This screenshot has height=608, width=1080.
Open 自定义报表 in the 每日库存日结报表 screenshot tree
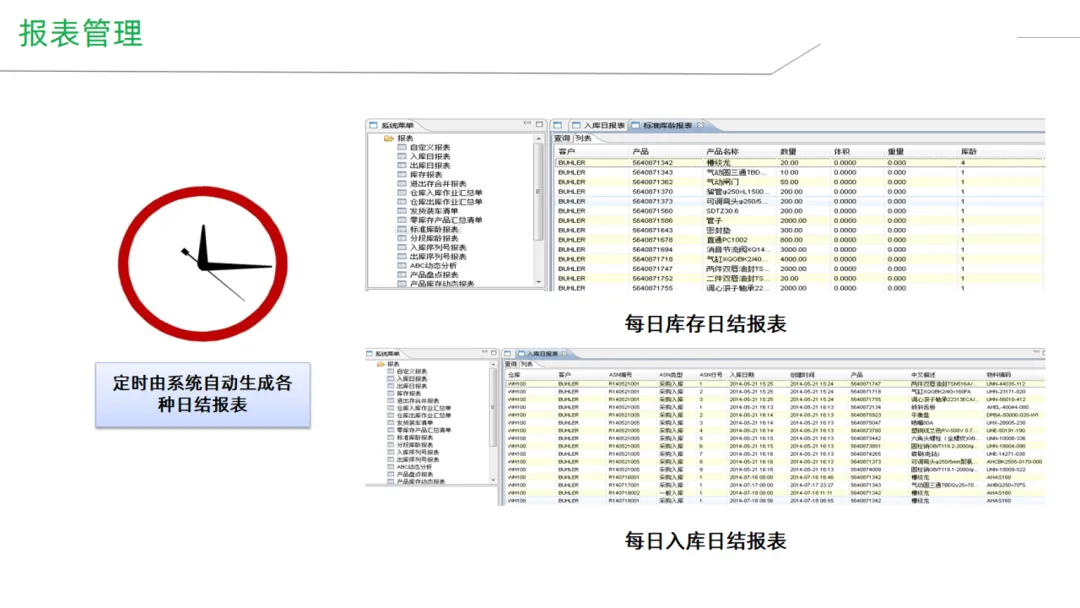(430, 147)
